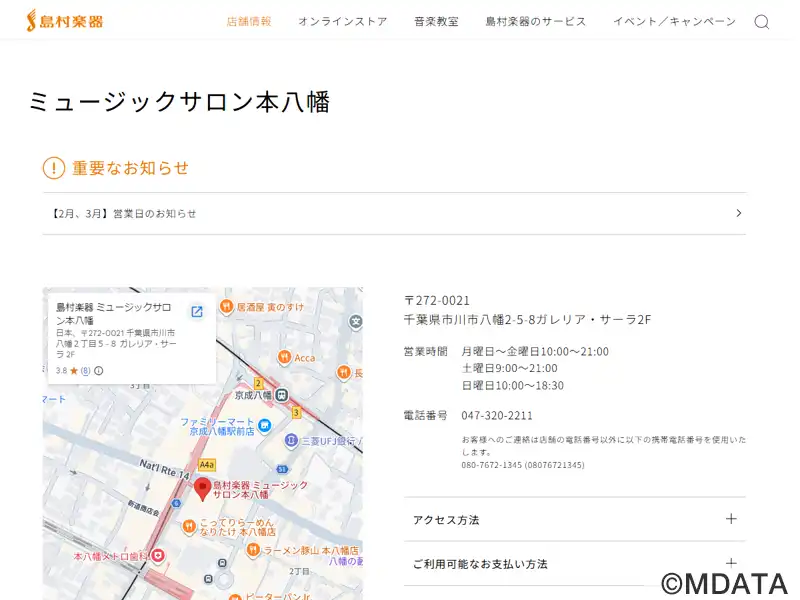Click the 本八幡メトロ歯科 map marker
800x600 pixels.
click(x=157, y=555)
